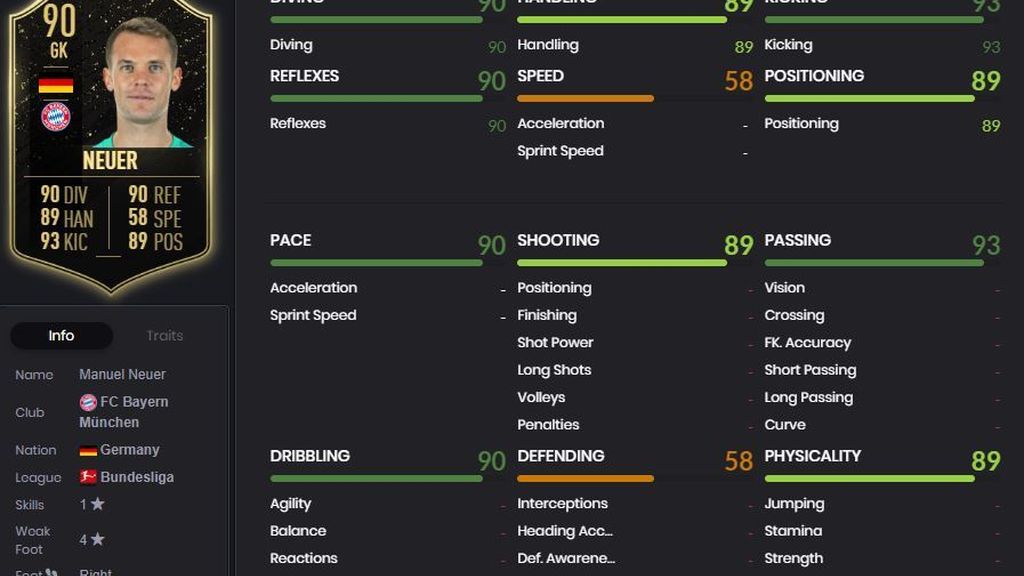
Task: Click the star icon next to Weak Foot
Action: (97, 539)
